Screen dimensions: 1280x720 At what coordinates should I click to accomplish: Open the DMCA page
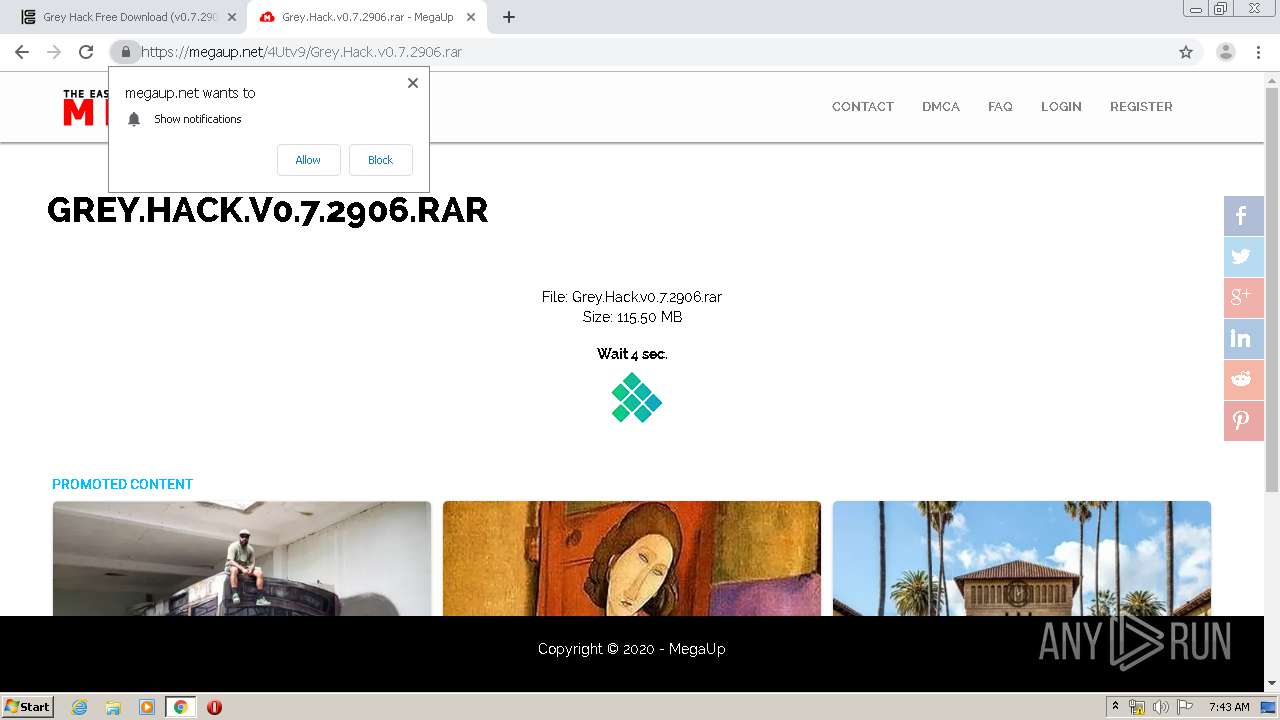click(941, 106)
